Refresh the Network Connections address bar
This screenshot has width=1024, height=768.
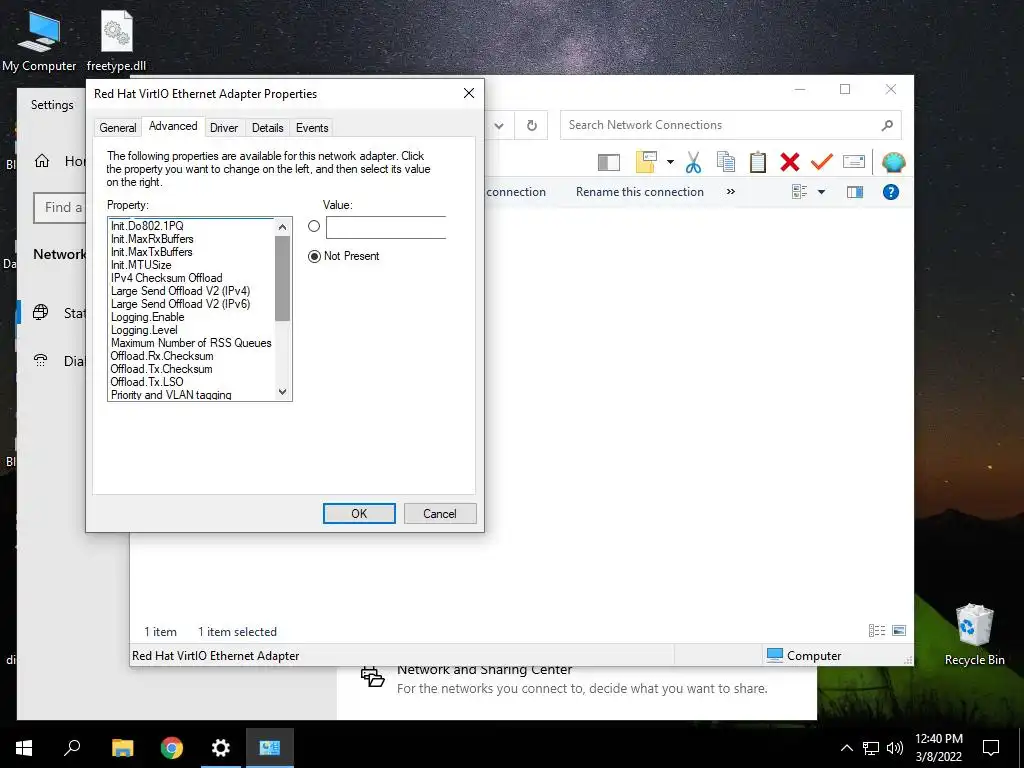pos(532,125)
